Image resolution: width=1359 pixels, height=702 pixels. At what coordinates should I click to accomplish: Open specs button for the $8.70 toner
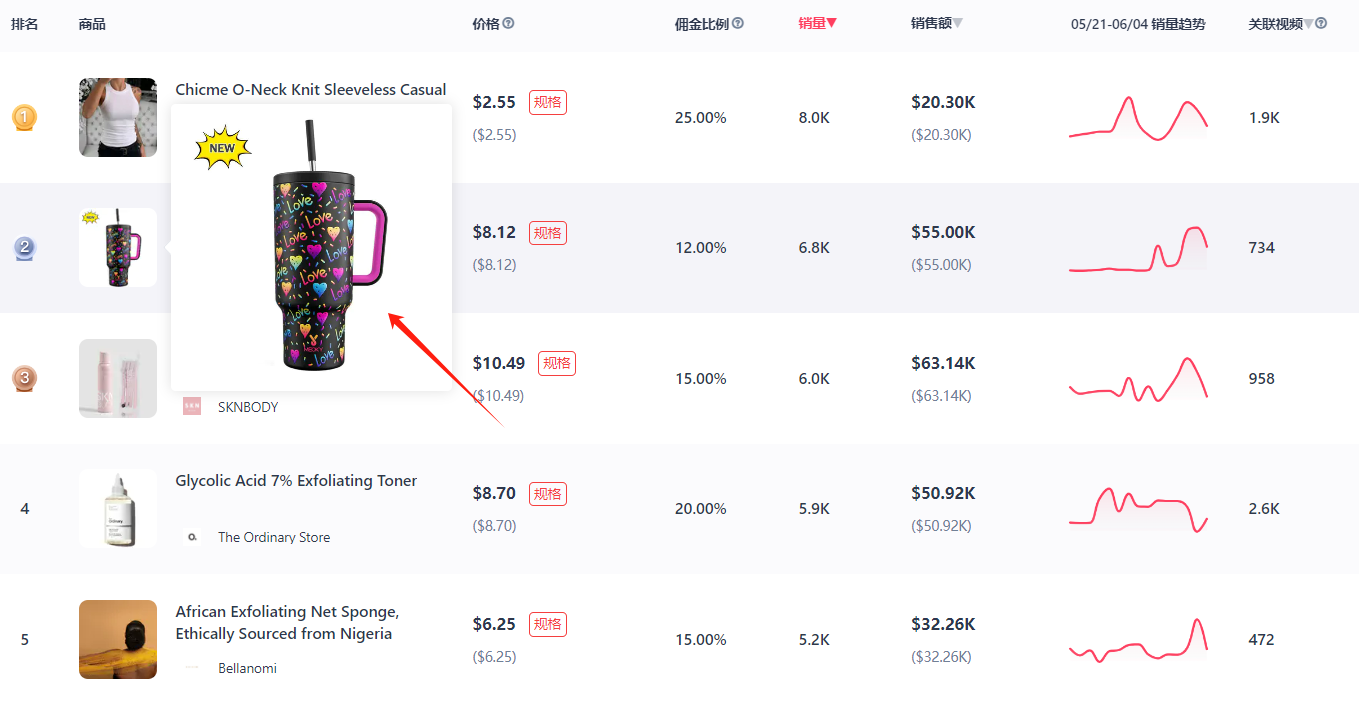pos(548,493)
